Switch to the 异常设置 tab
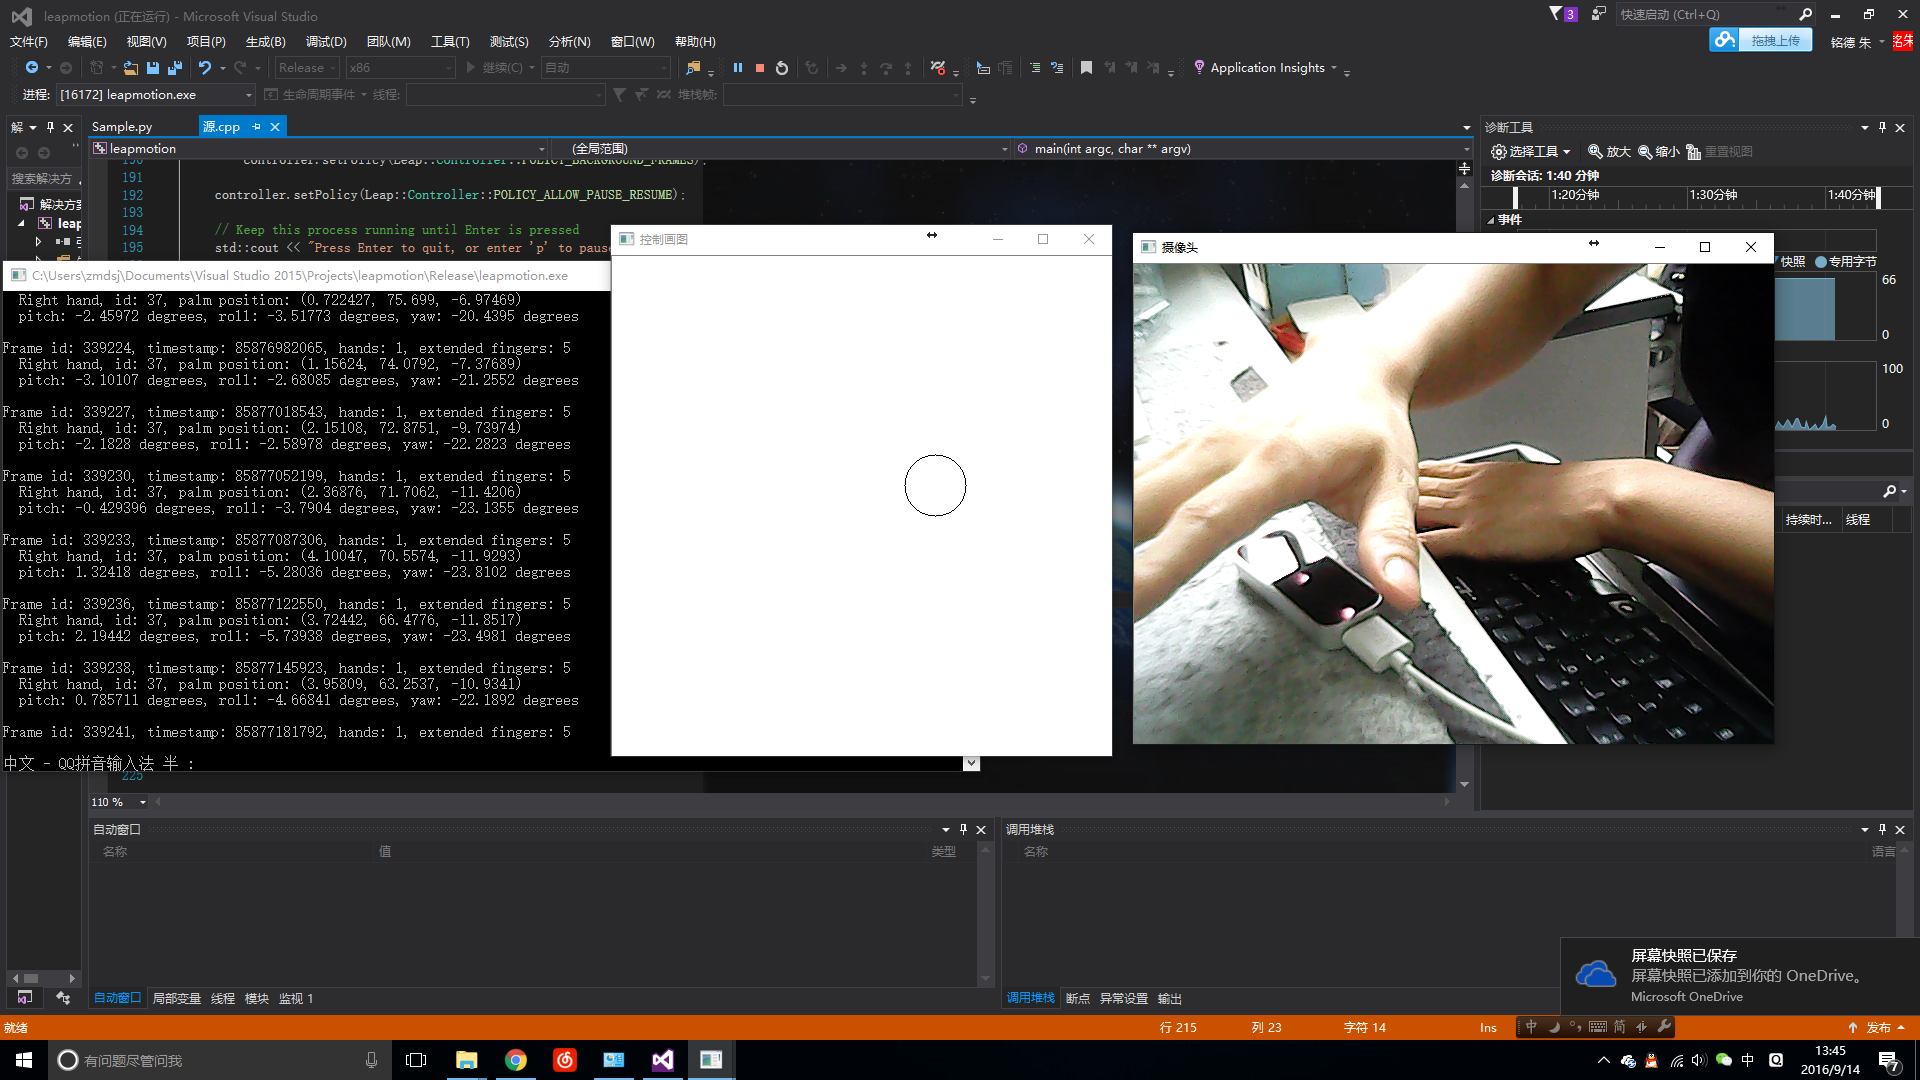Screen dimensions: 1920x1080 click(1124, 999)
